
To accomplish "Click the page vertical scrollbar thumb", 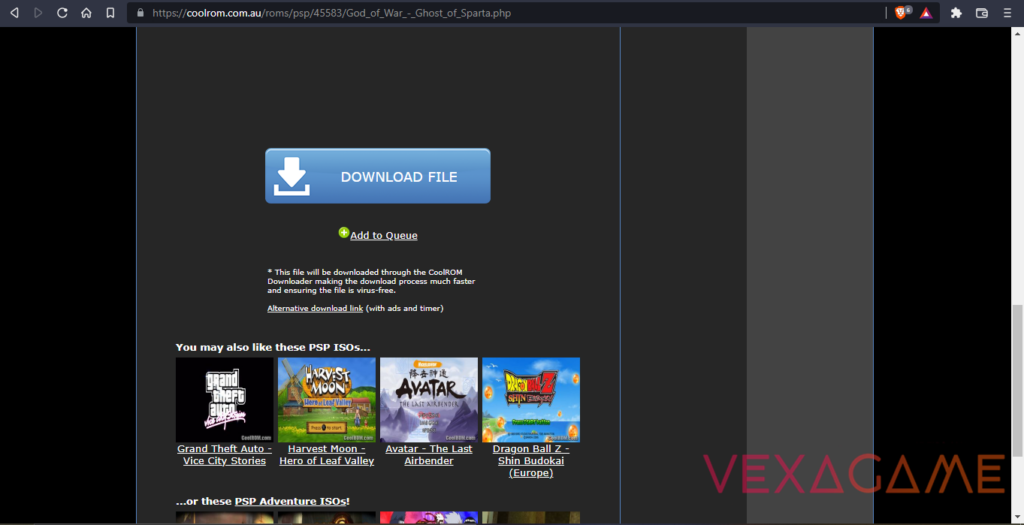I will 1017,381.
